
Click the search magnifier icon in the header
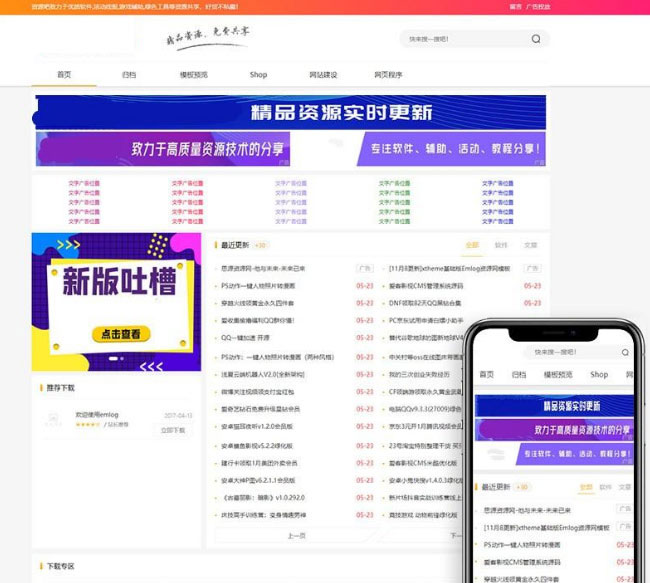coord(535,40)
